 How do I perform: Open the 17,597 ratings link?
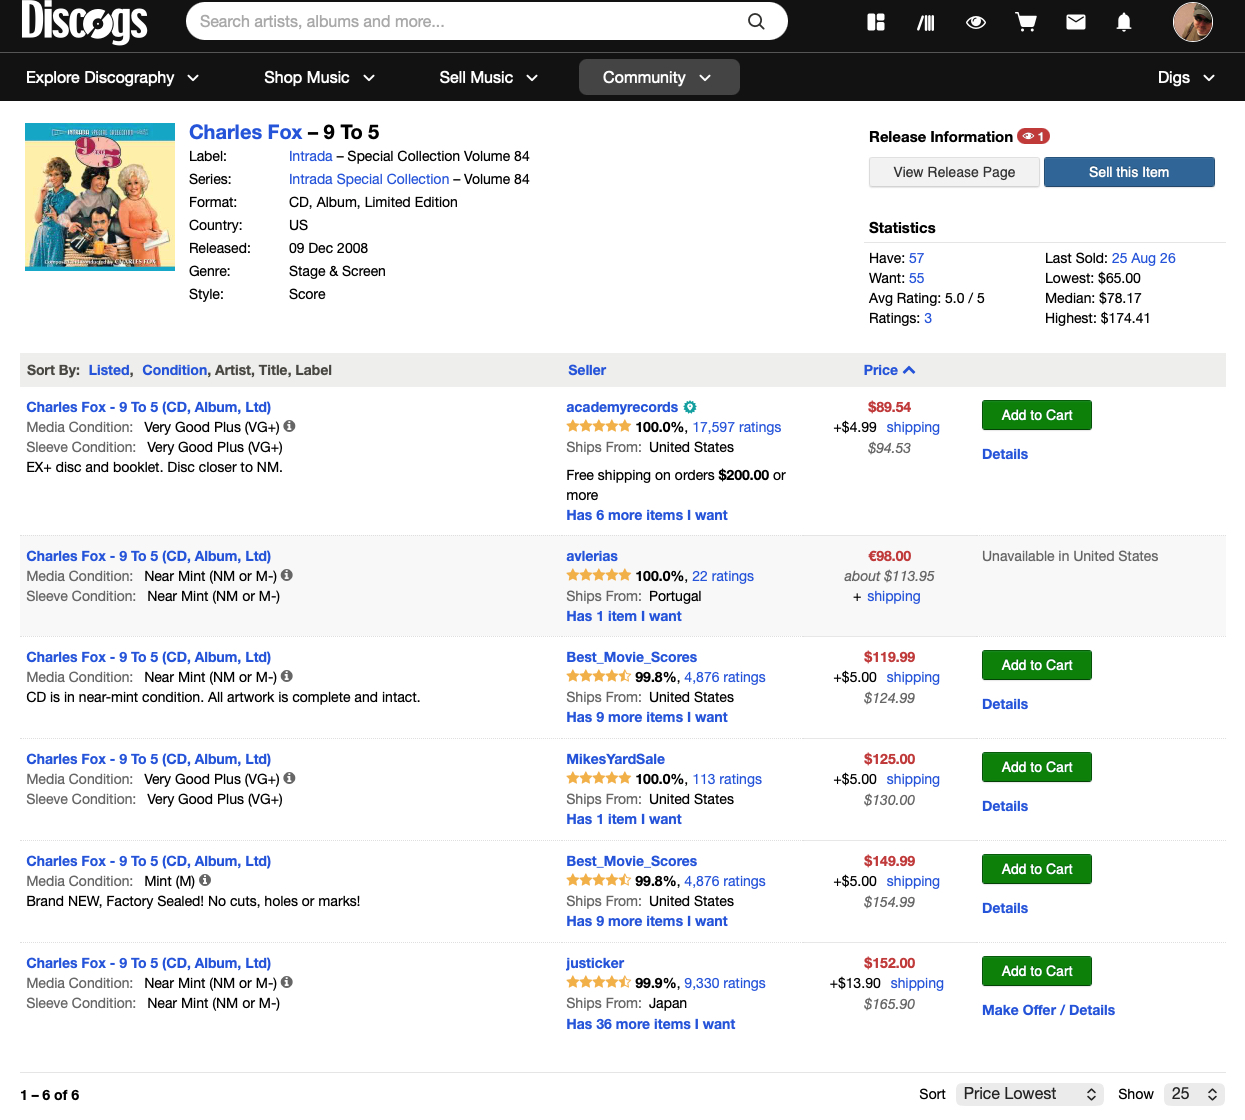[x=737, y=427]
